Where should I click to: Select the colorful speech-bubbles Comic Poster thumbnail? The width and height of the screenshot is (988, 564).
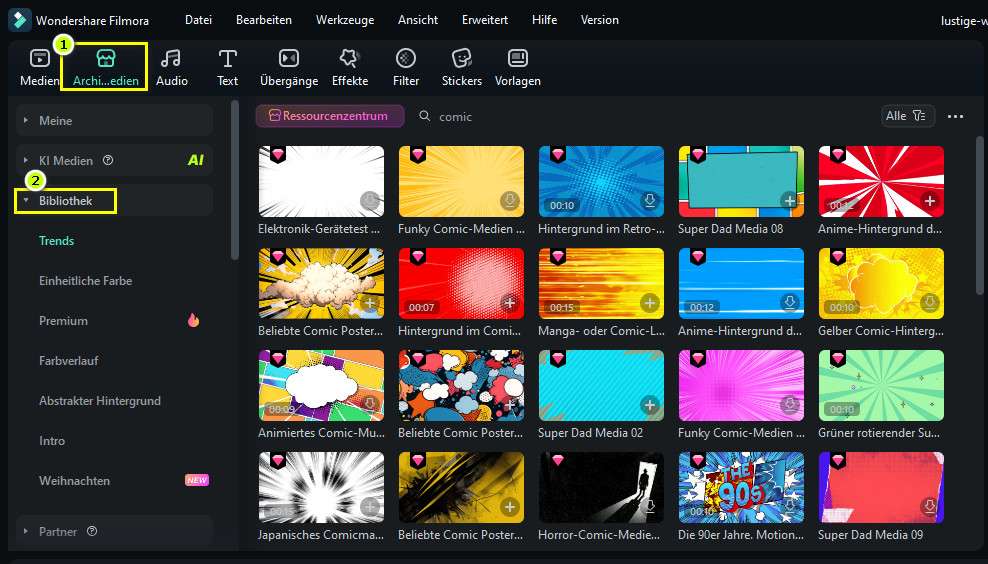[461, 386]
